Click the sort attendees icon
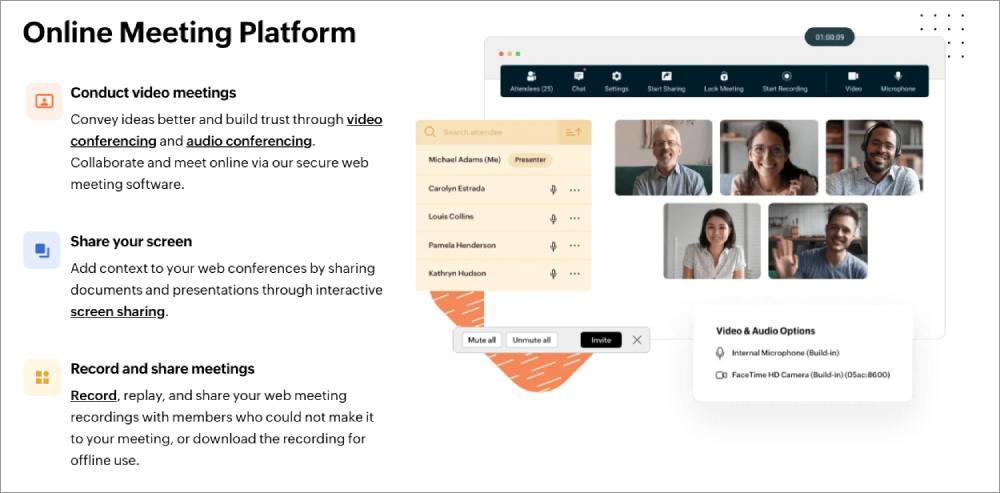The image size is (1000, 493). (574, 132)
